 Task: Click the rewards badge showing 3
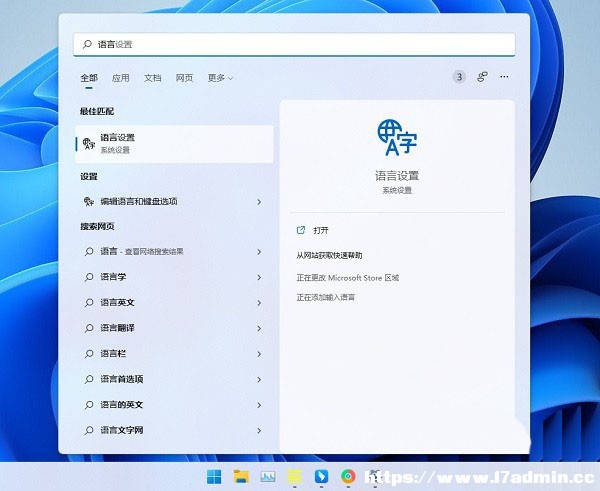pos(459,77)
